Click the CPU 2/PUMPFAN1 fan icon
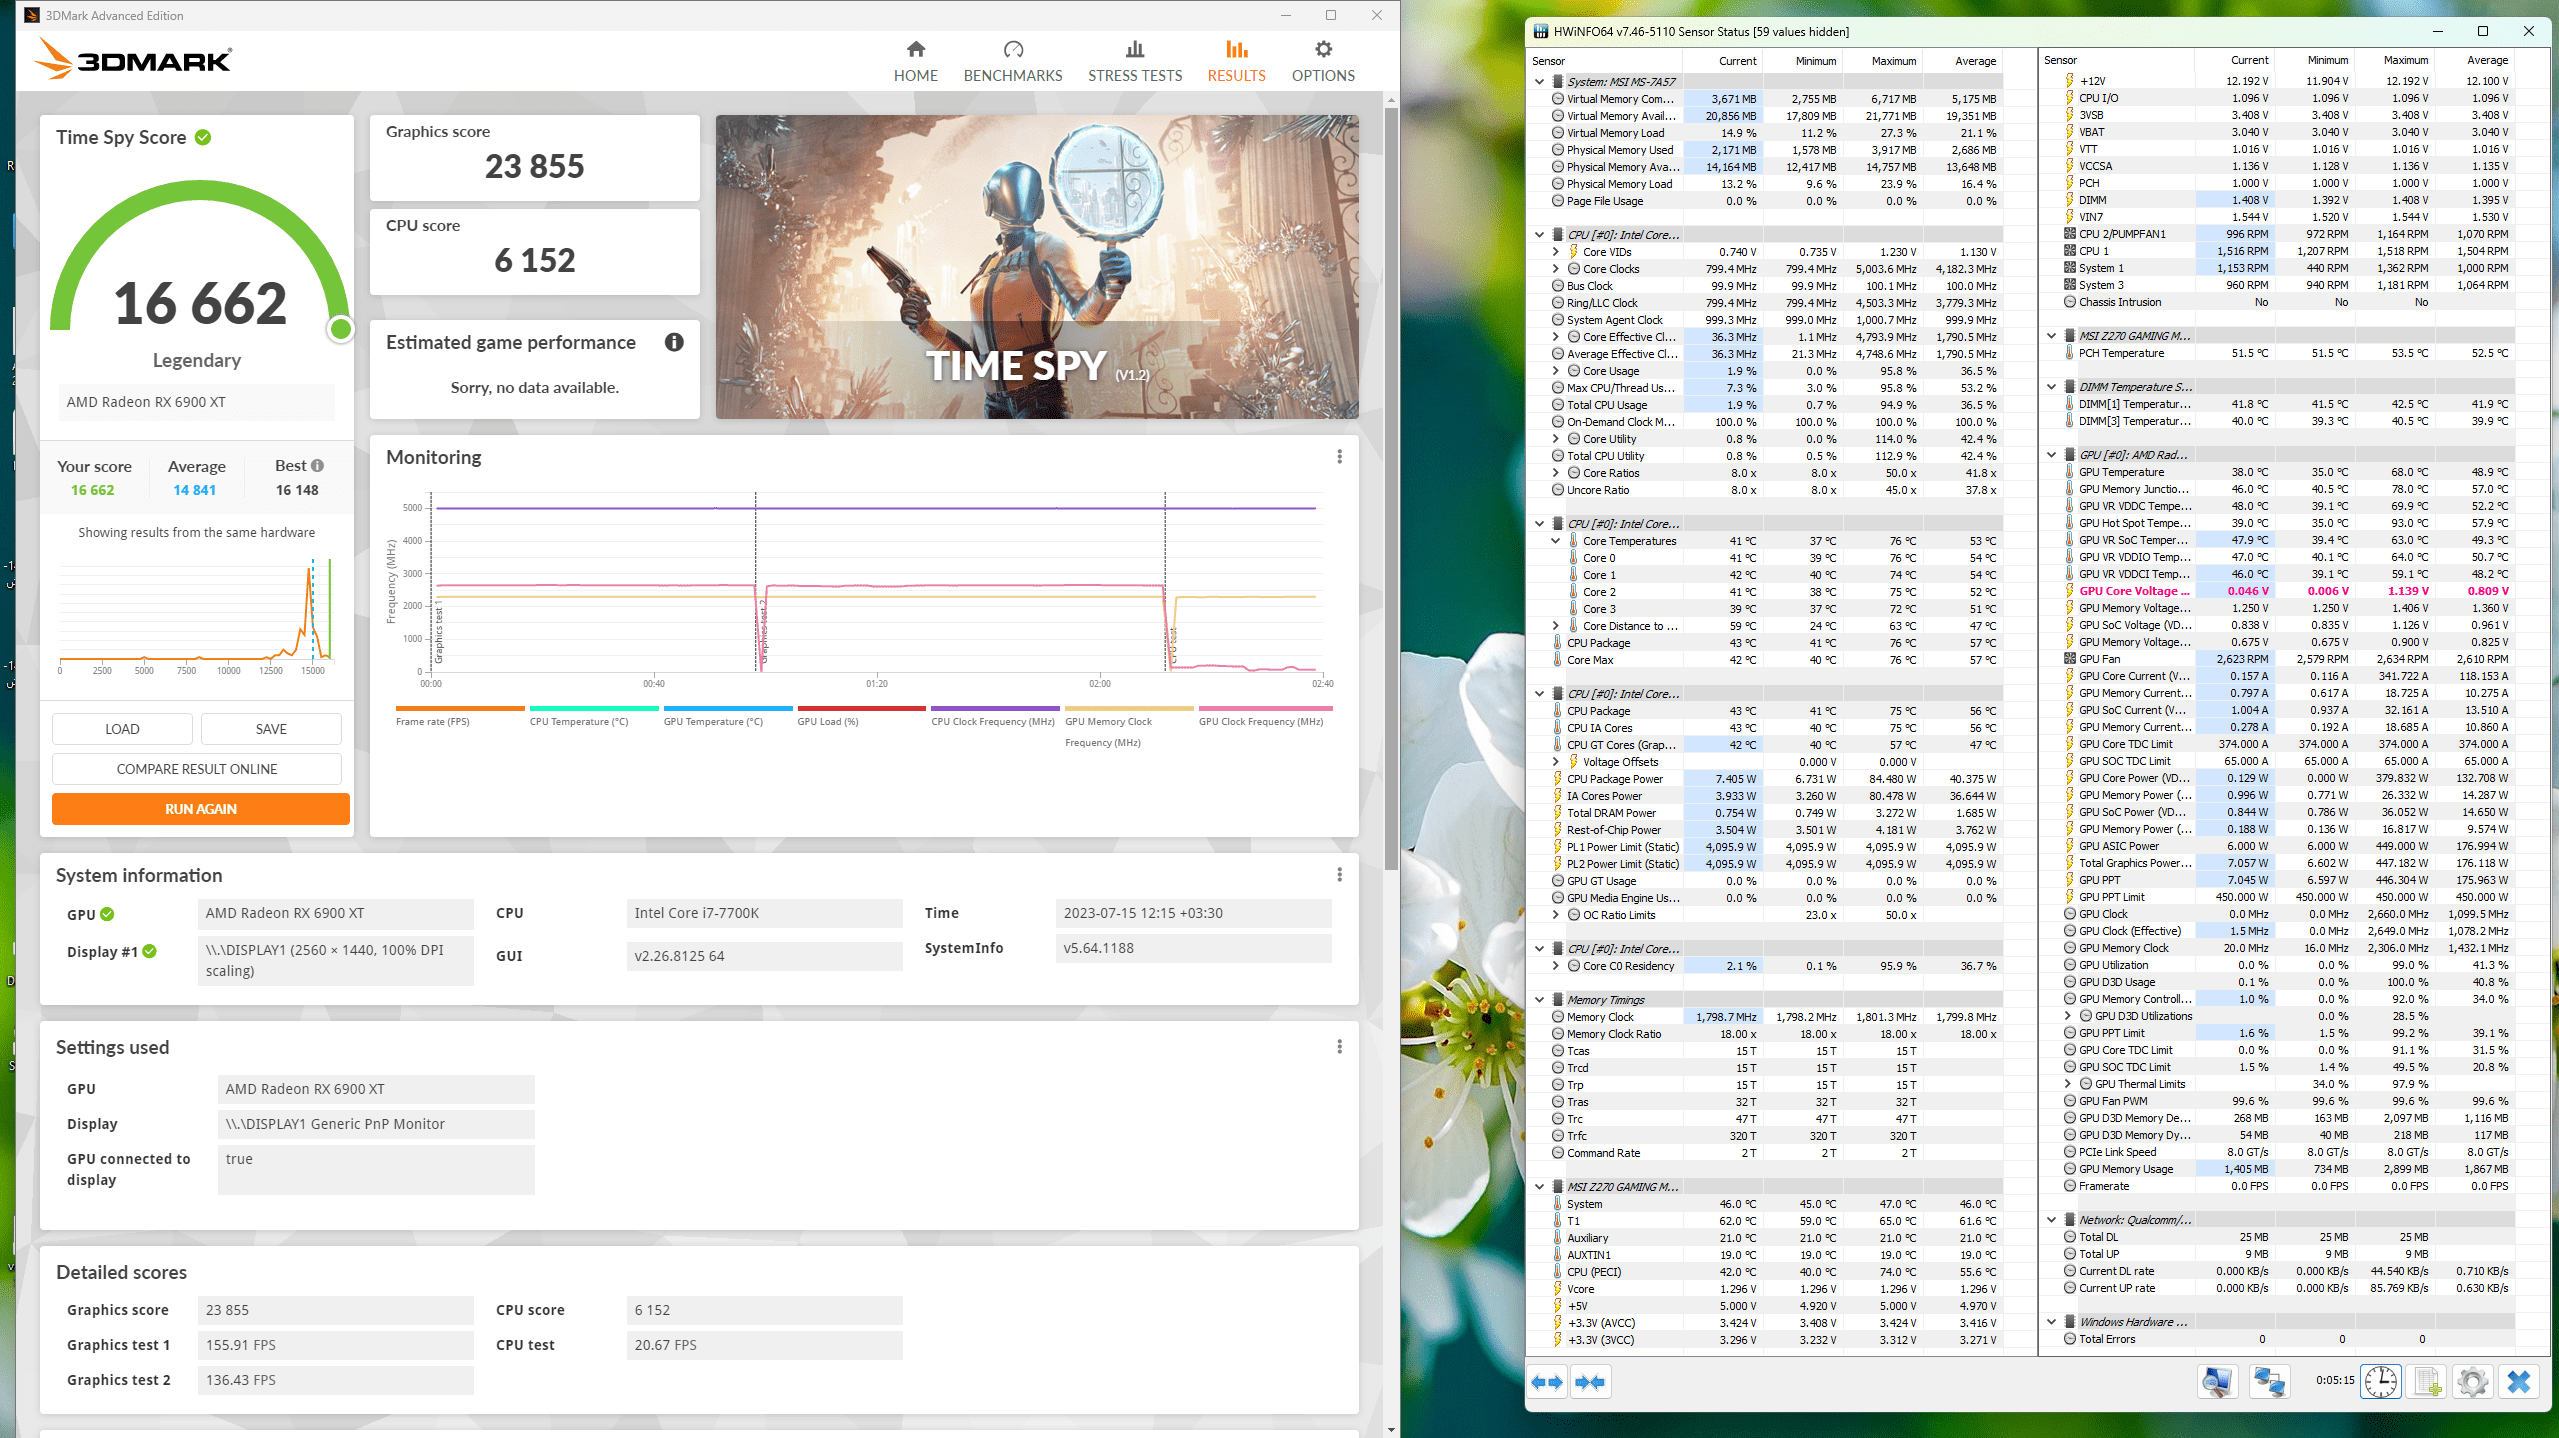This screenshot has height=1438, width=2559. point(2070,234)
